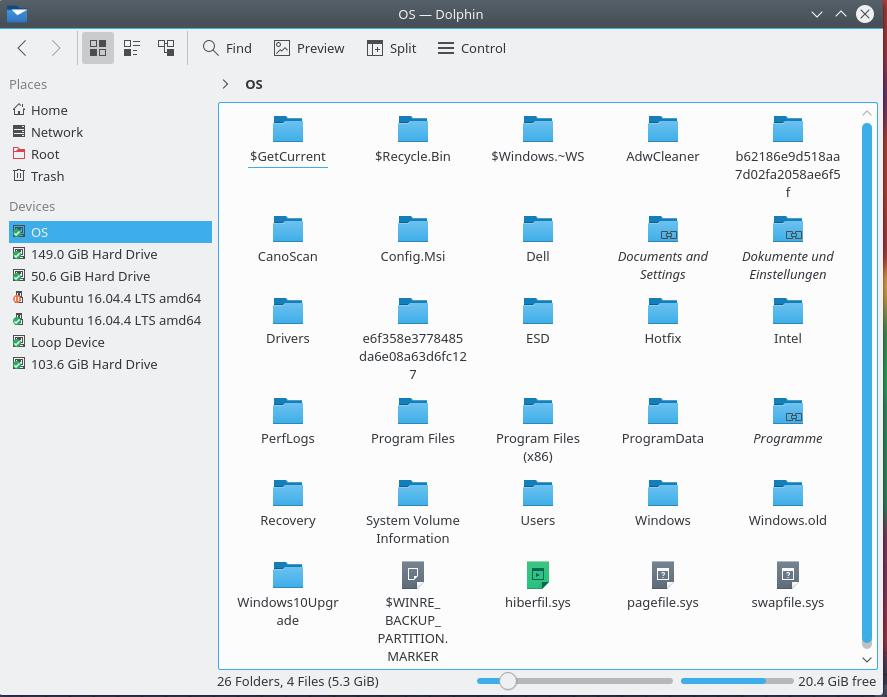The image size is (887, 697).
Task: Select the Loop Device entry
Action: coord(67,342)
